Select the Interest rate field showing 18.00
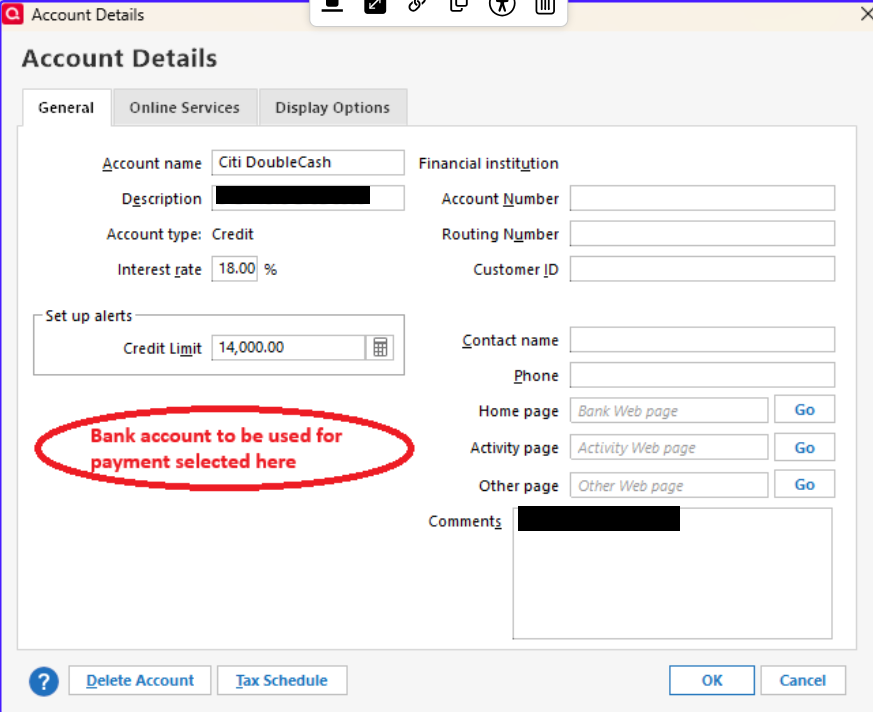The image size is (873, 712). 234,269
